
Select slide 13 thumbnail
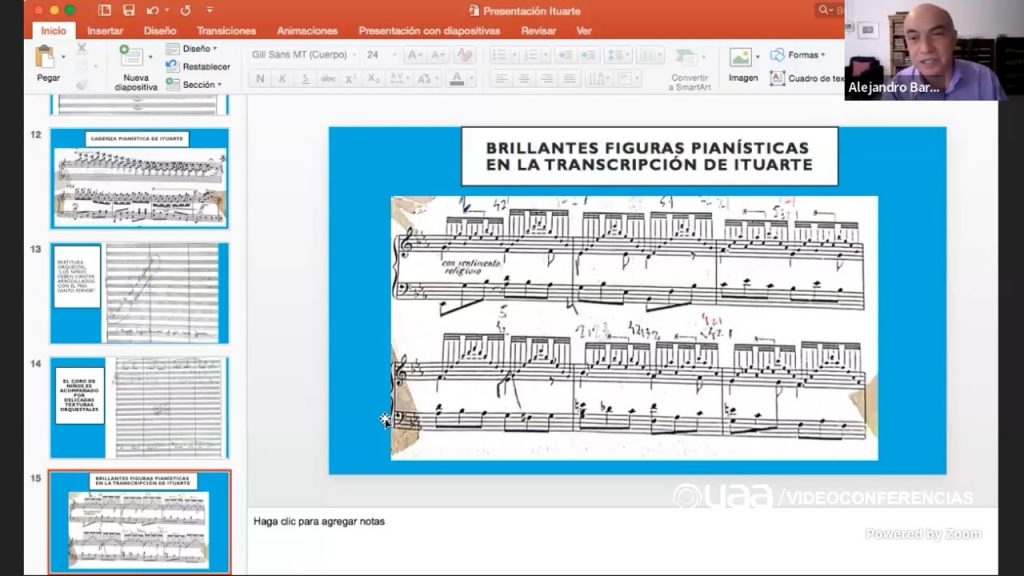(x=140, y=293)
